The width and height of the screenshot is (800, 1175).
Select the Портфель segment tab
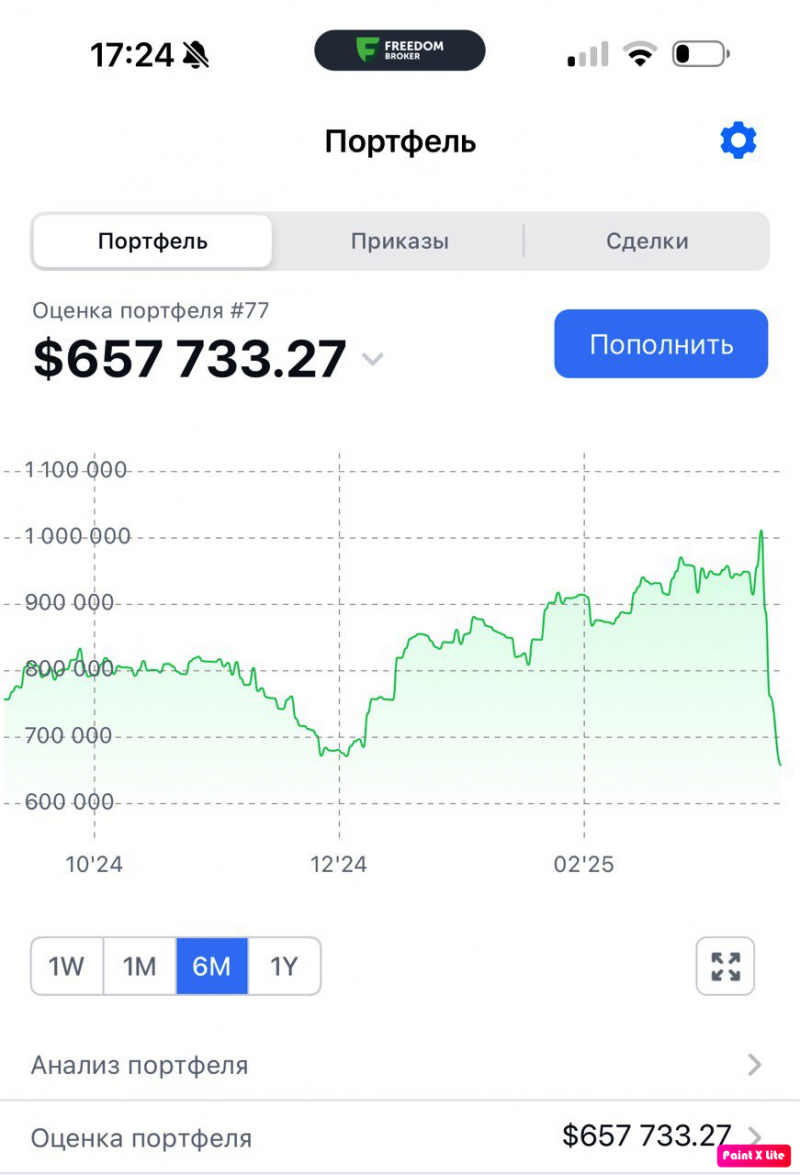pyautogui.click(x=152, y=241)
